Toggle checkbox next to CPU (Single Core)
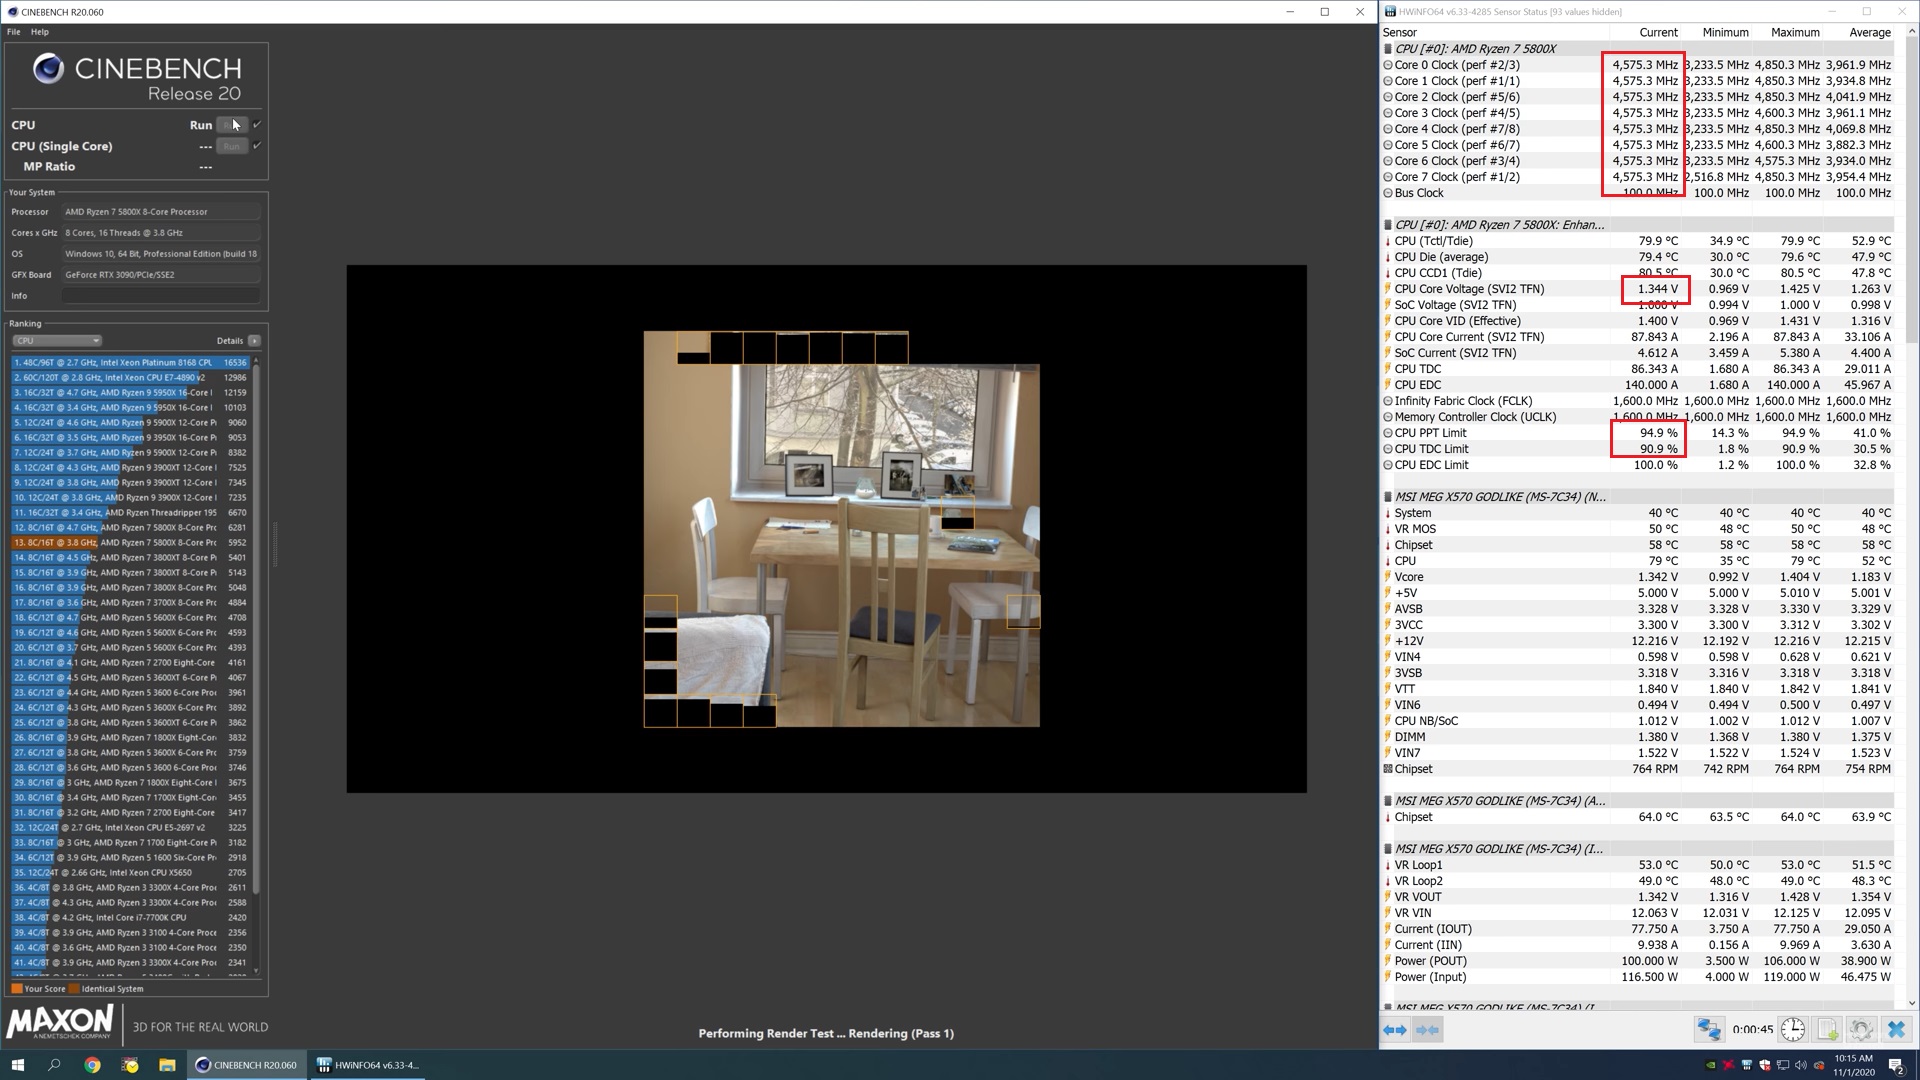The width and height of the screenshot is (1920, 1080). coord(257,146)
